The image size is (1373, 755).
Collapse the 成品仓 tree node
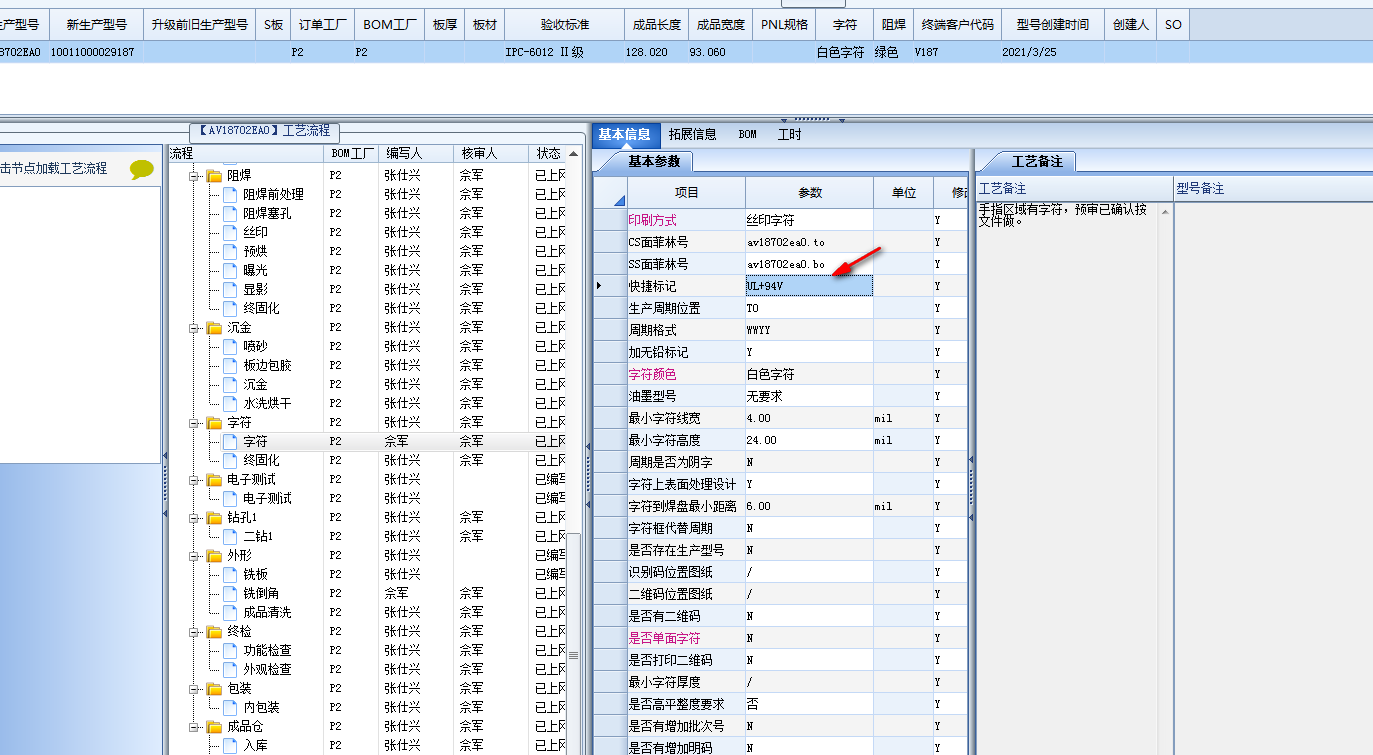194,726
